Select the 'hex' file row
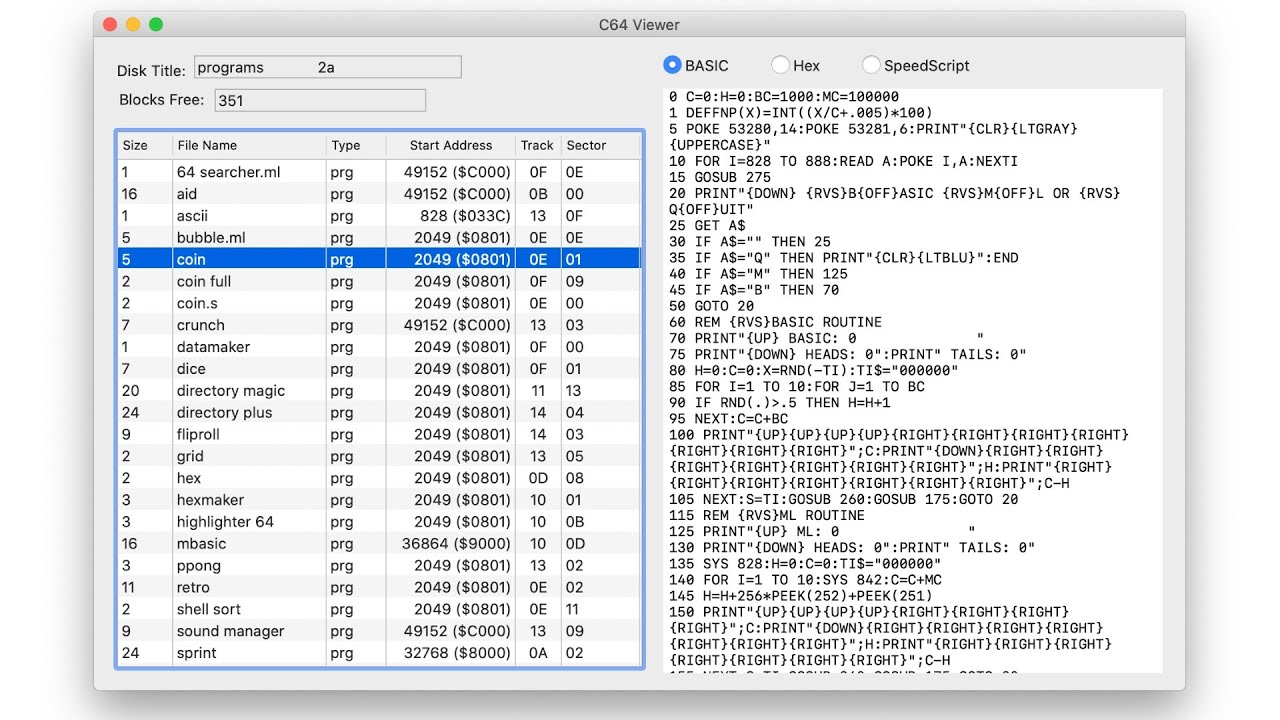This screenshot has width=1280, height=720. point(379,478)
